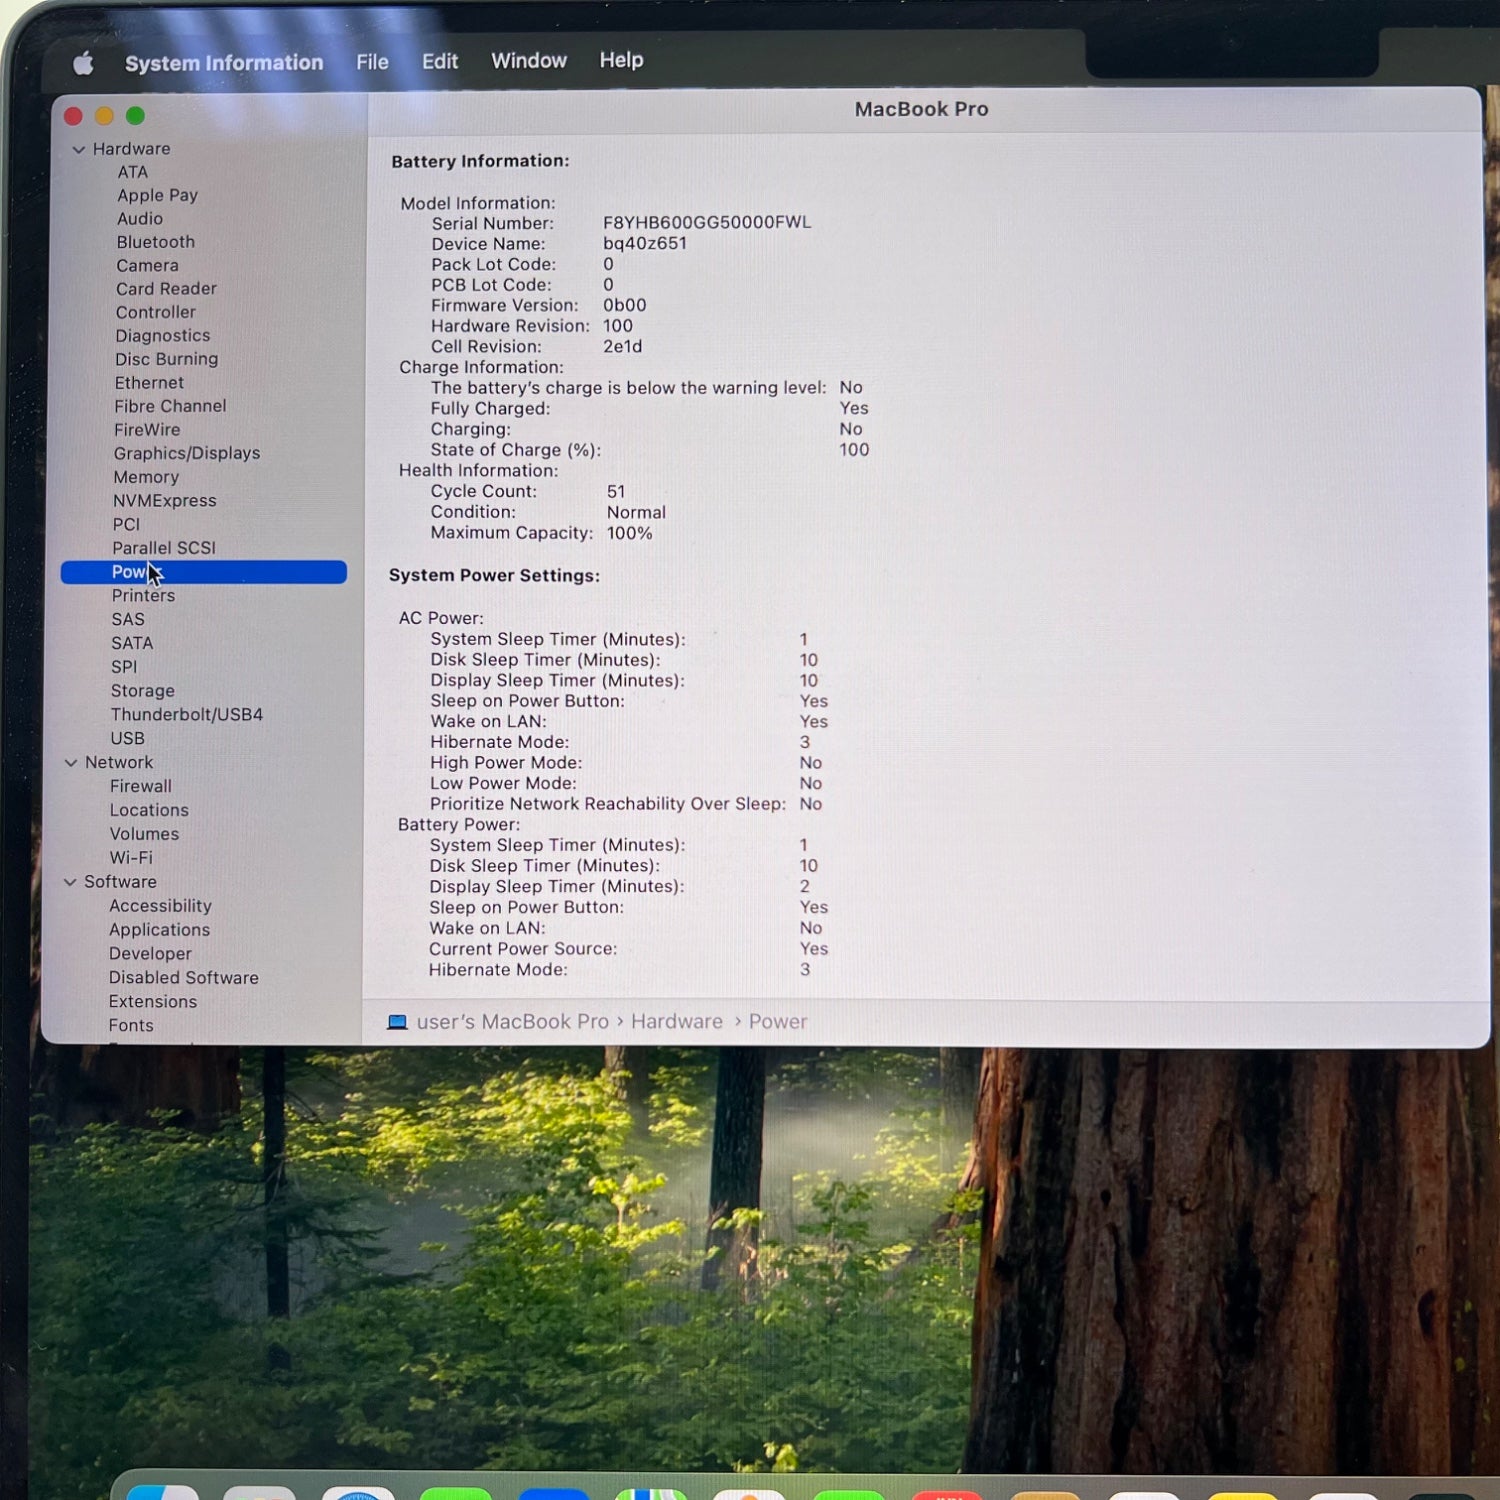Screen dimensions: 1500x1500
Task: Select Ethernet in the sidebar
Action: (x=149, y=383)
